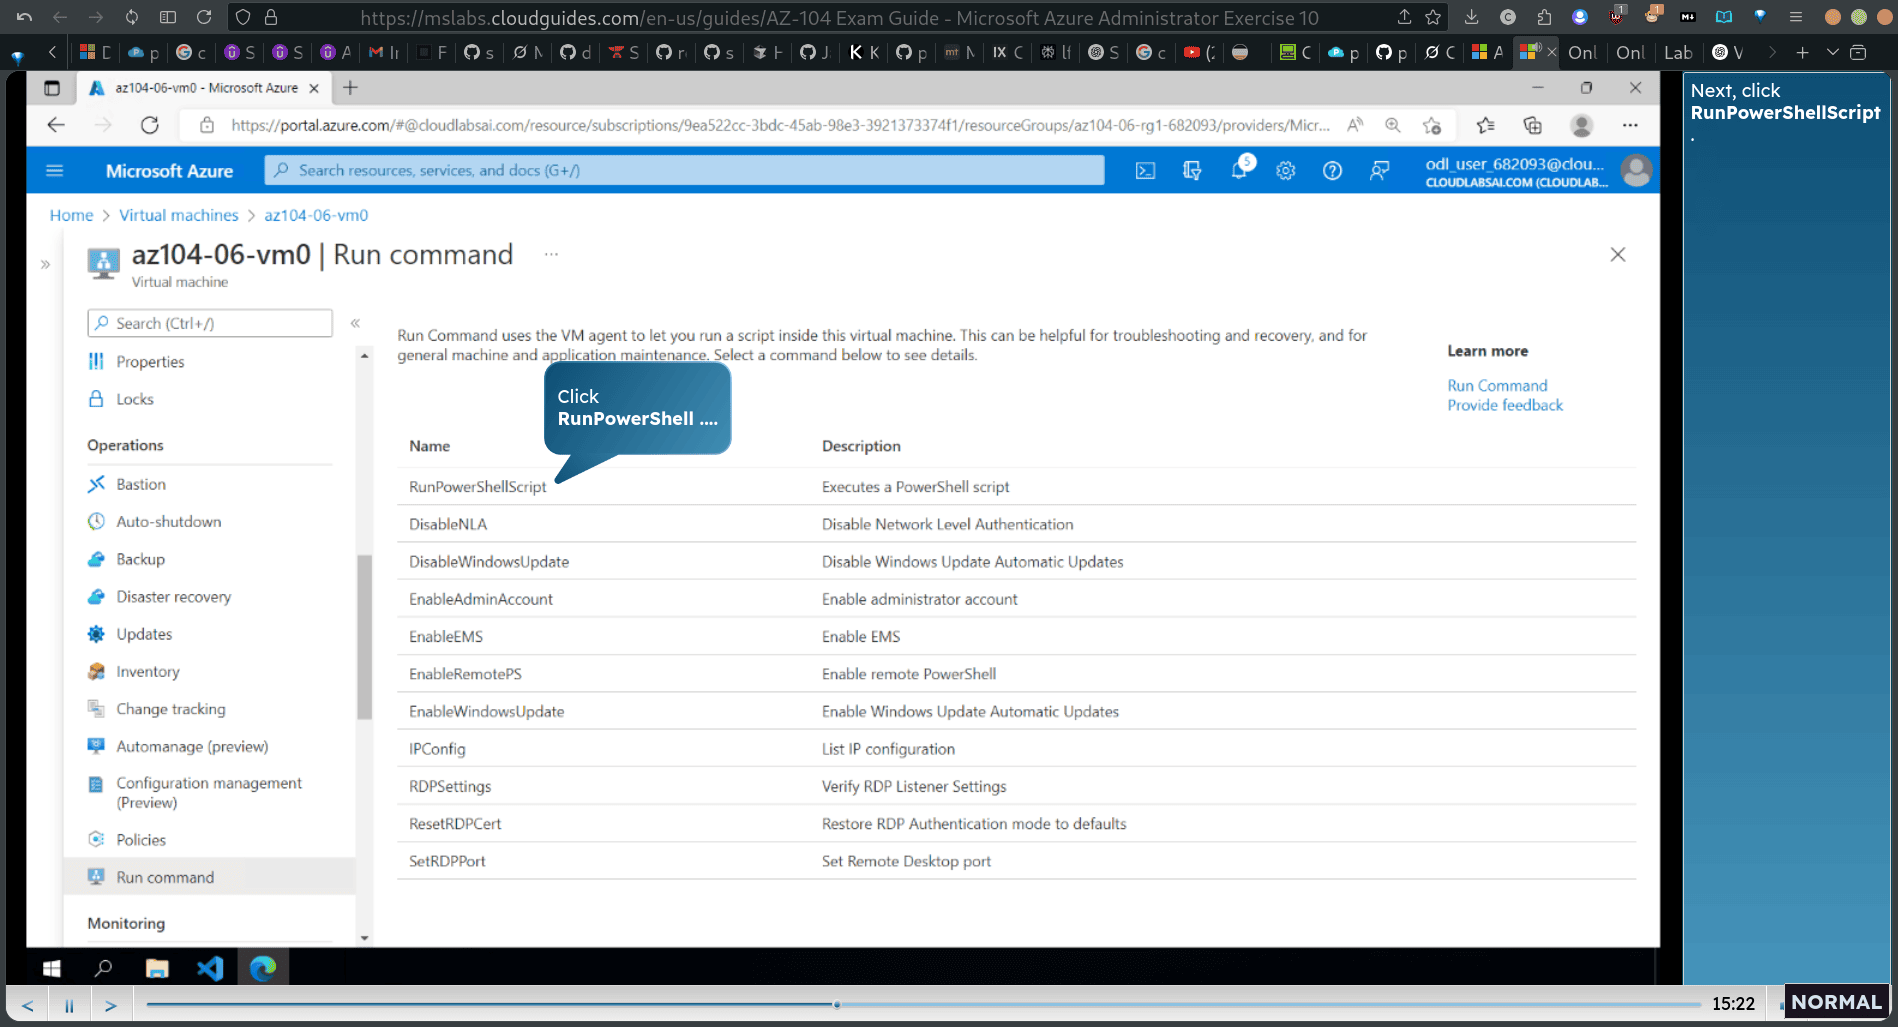Select EnableEMS command

446,637
